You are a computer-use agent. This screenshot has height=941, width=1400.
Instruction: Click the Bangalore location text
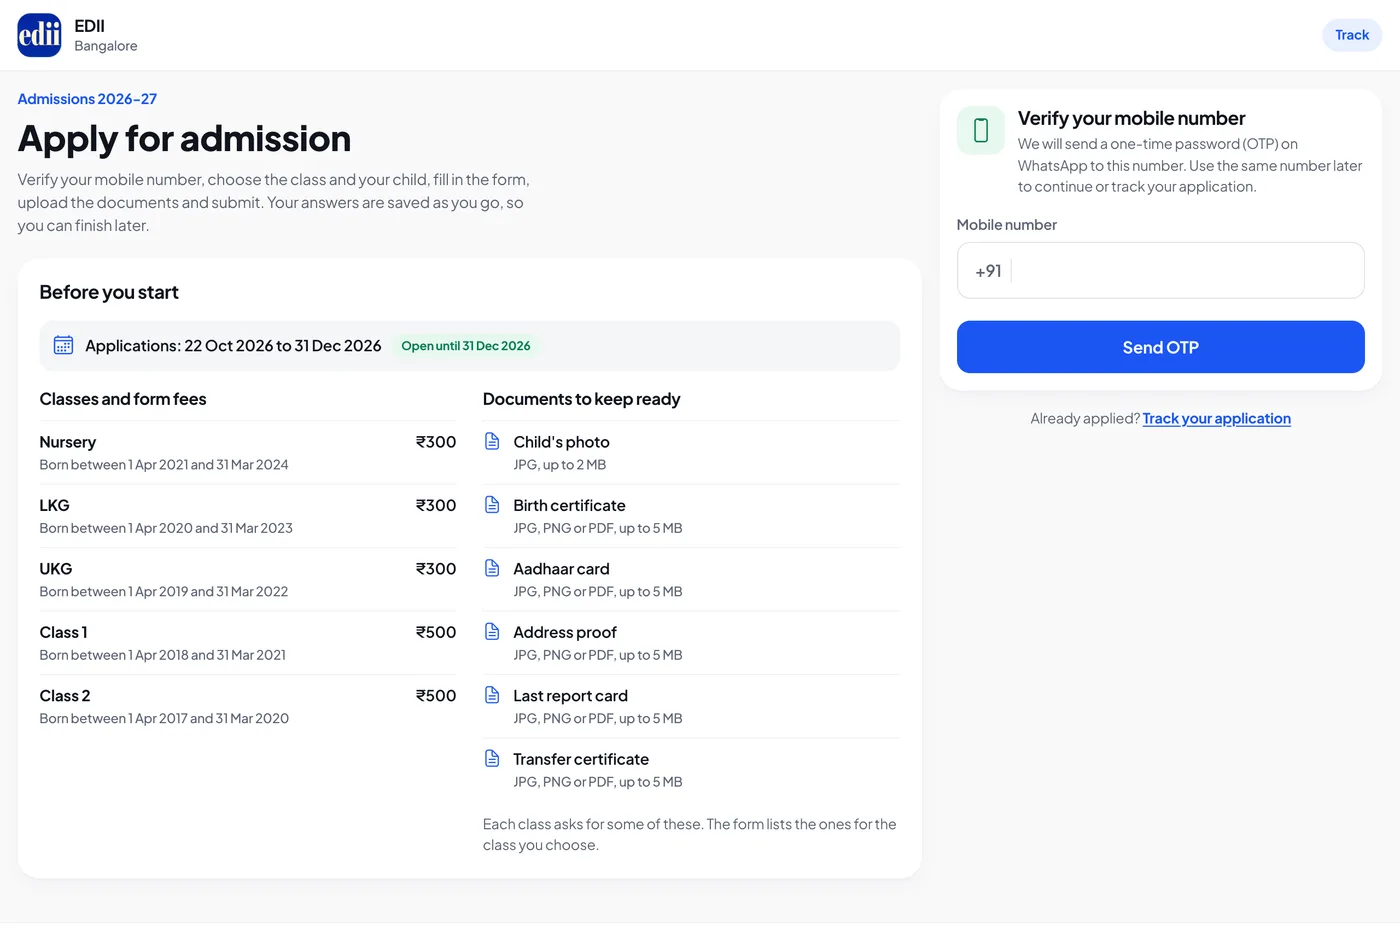click(106, 46)
